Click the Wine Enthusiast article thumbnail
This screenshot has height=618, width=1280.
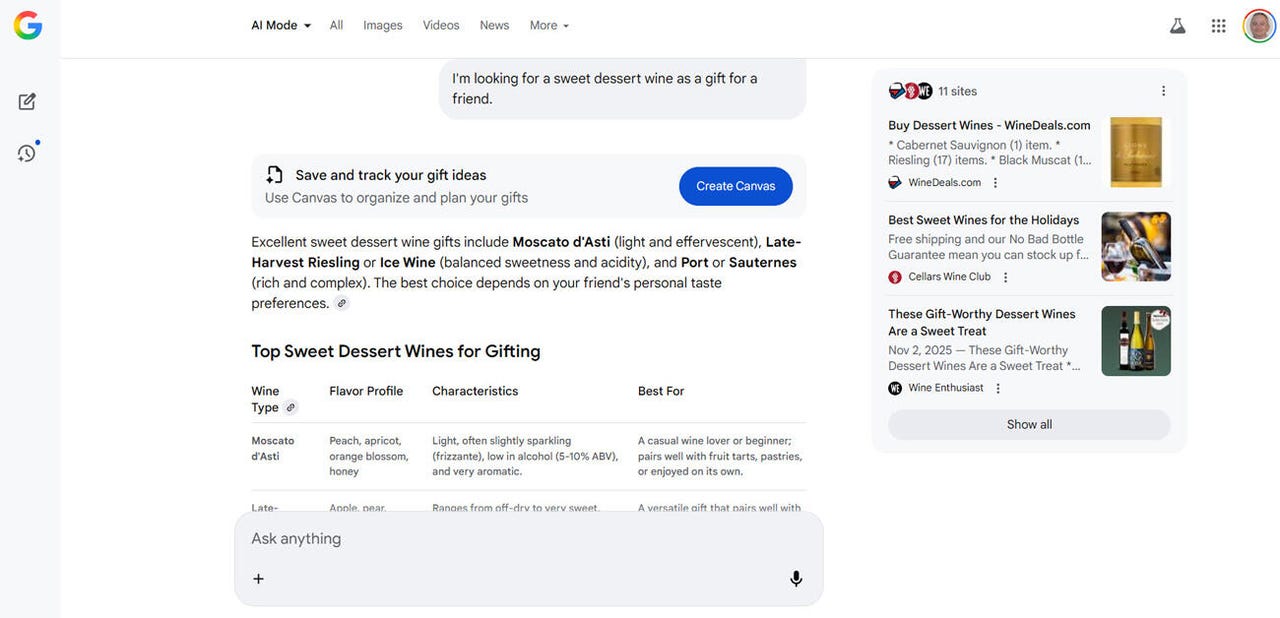[1136, 341]
